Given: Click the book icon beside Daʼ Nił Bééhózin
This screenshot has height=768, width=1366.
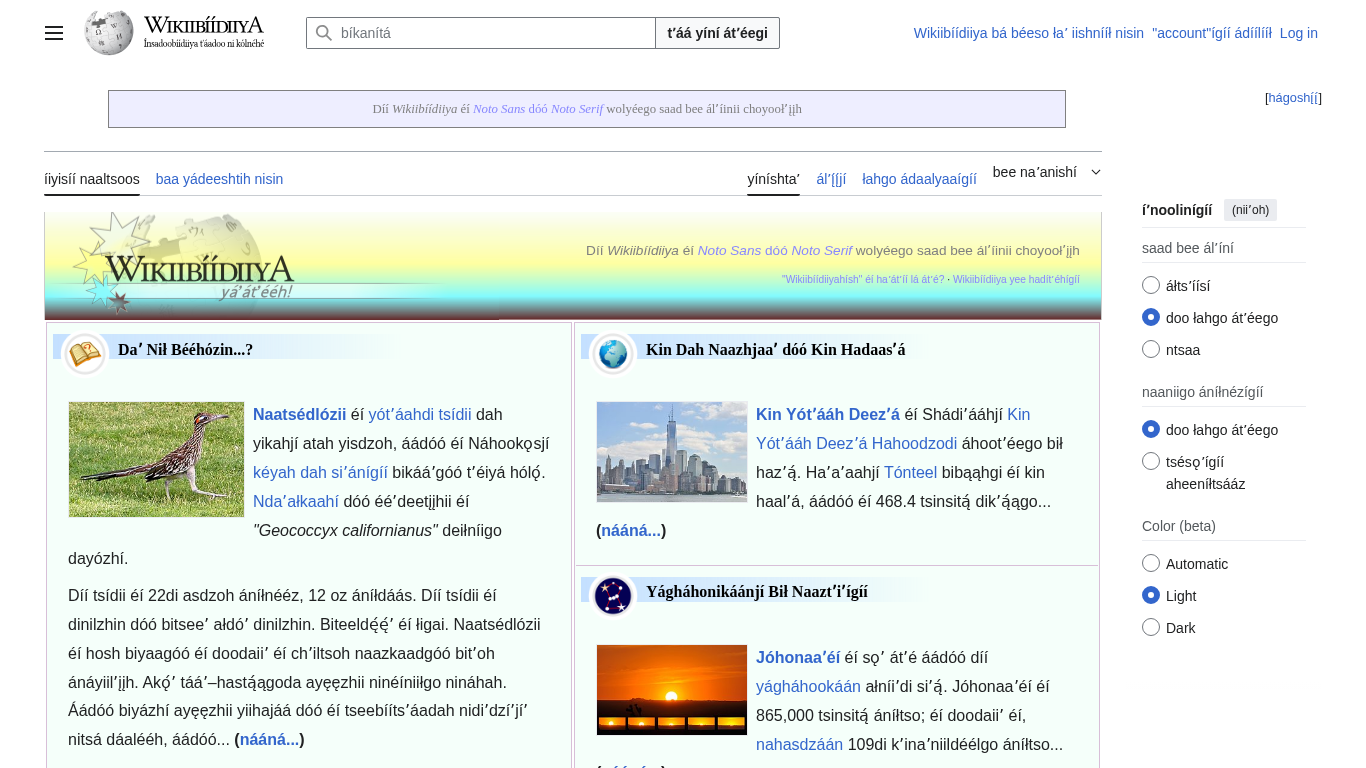Looking at the screenshot, I should (85, 354).
